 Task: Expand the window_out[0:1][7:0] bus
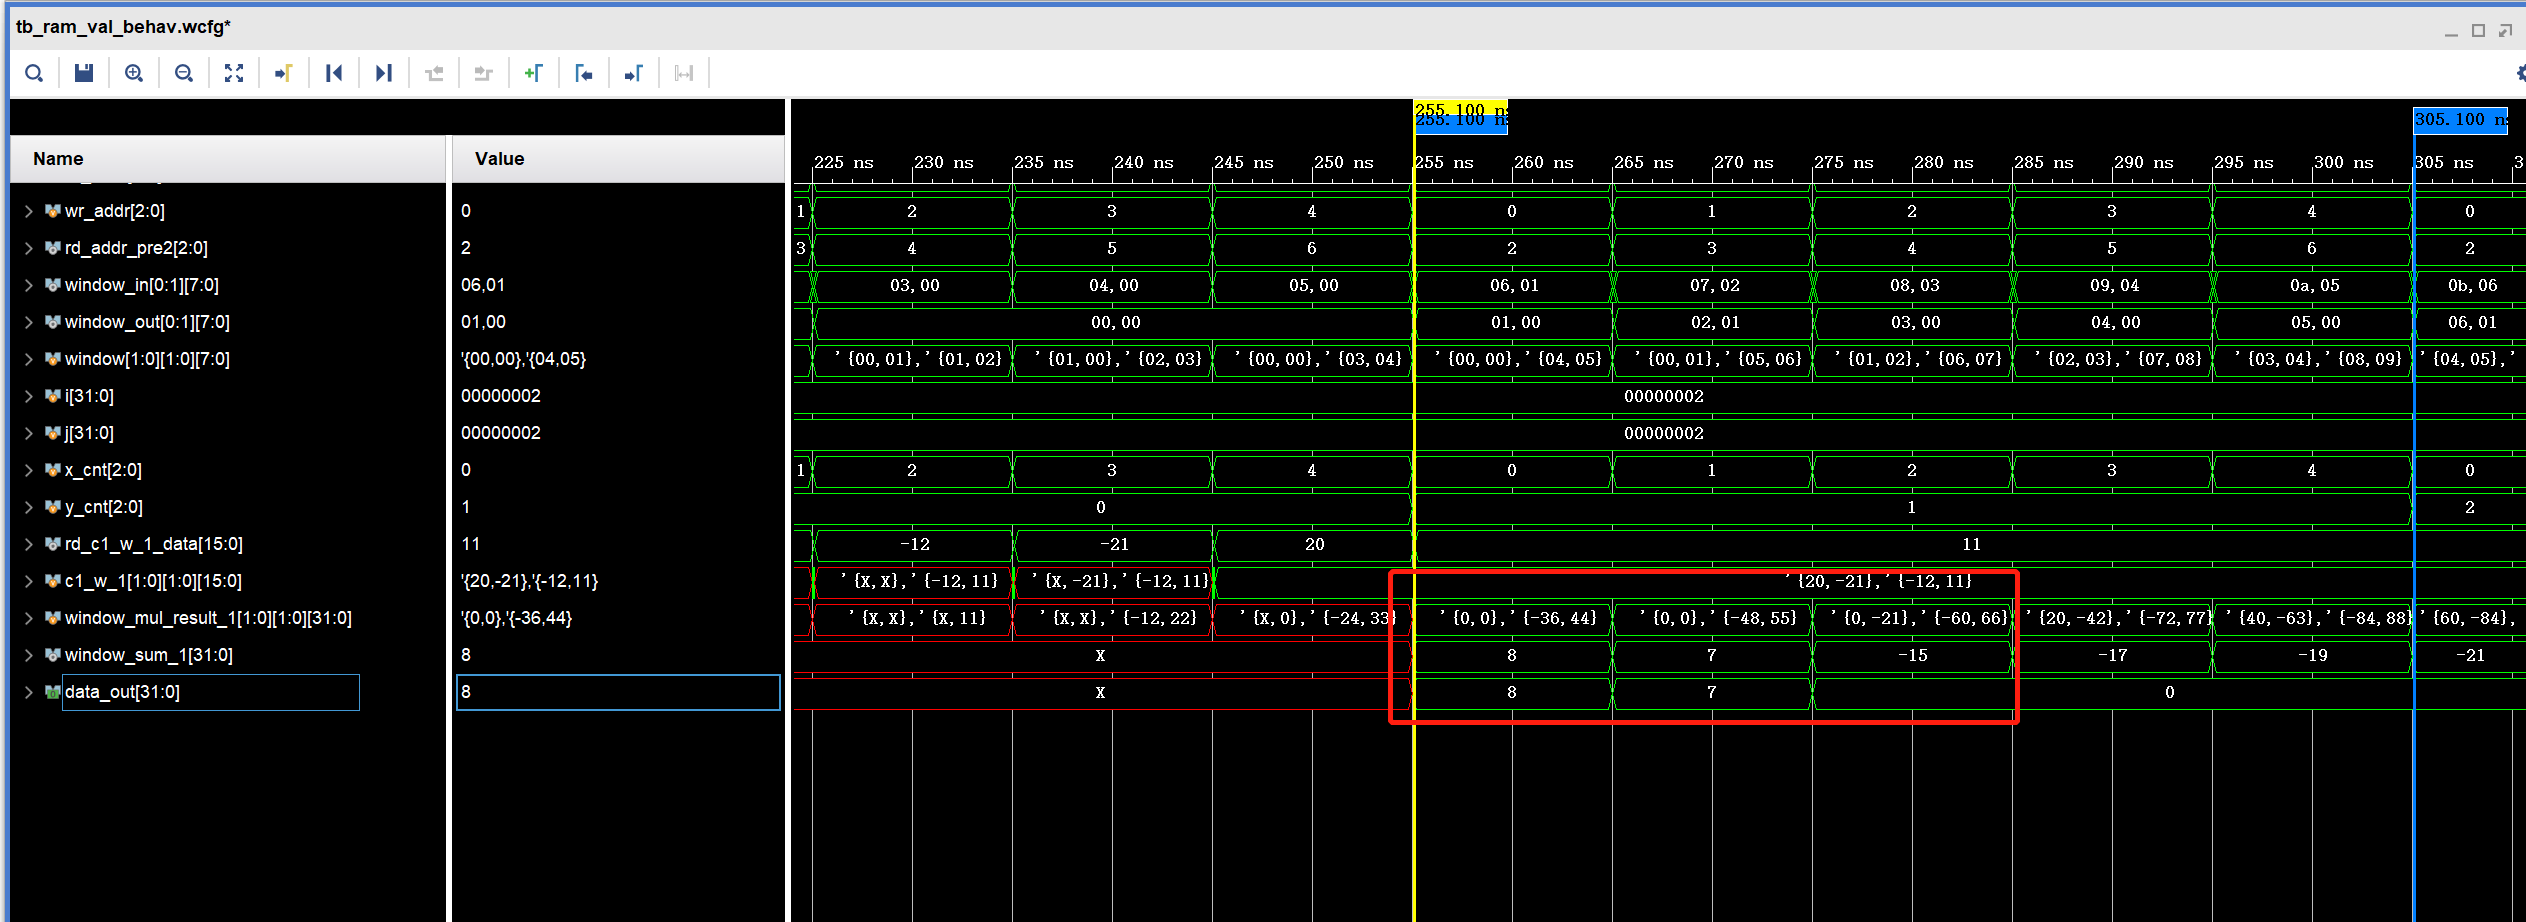click(28, 322)
